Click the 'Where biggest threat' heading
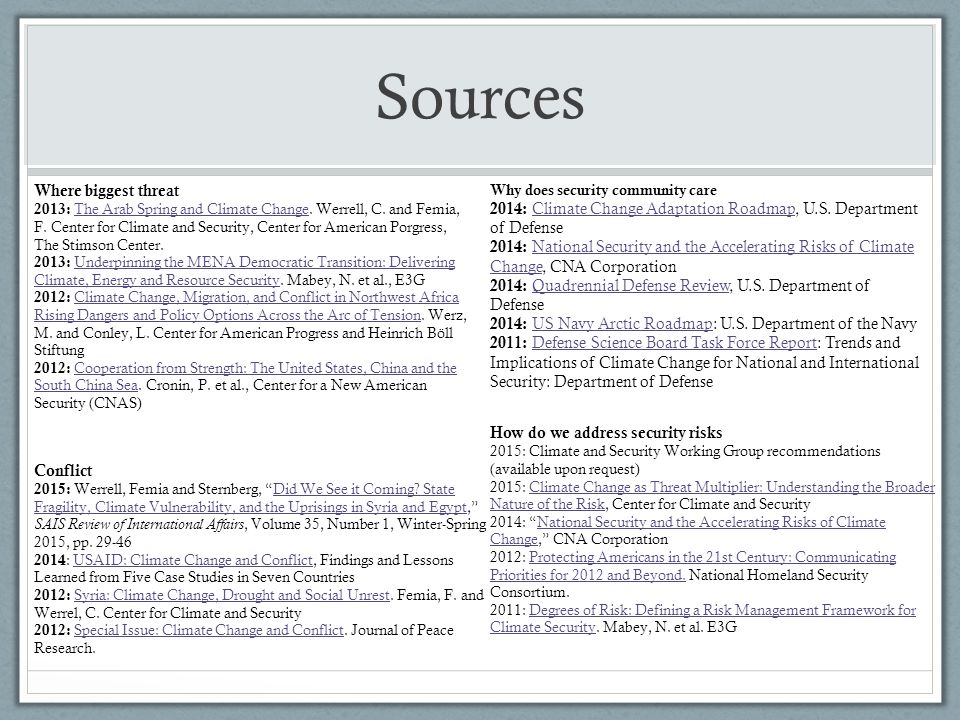Screen dimensions: 960x720 tap(107, 190)
